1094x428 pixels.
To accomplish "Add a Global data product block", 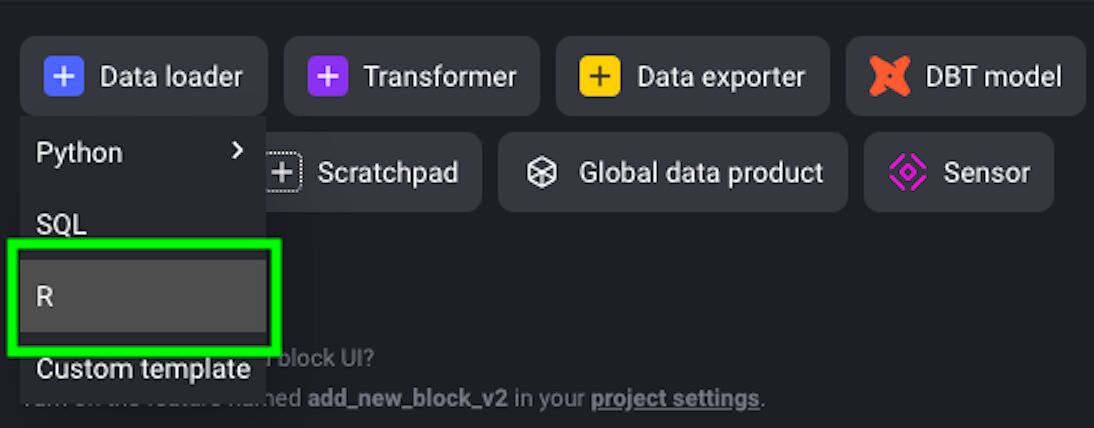I will click(673, 172).
